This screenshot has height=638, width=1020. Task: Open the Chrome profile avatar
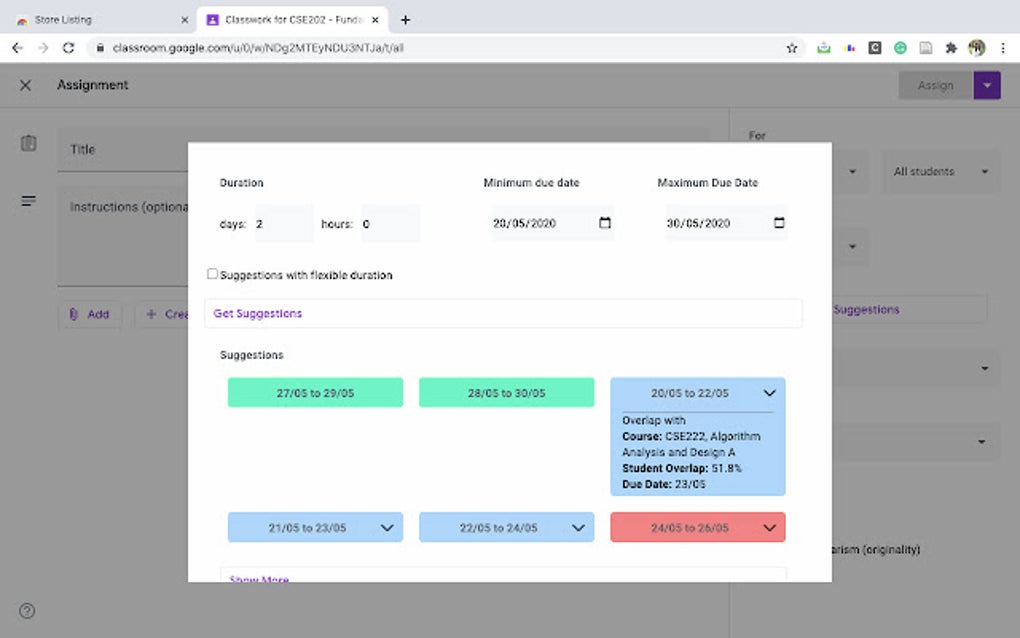[x=976, y=47]
